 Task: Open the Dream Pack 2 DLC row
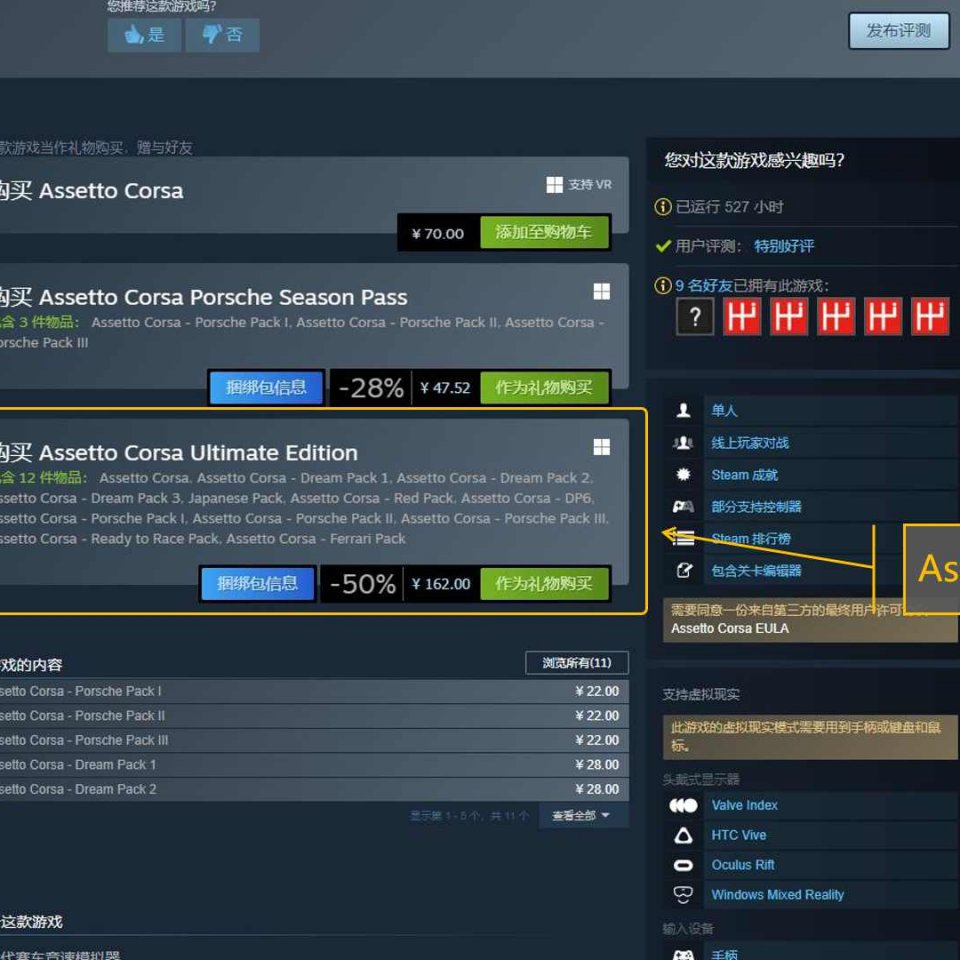(314, 789)
